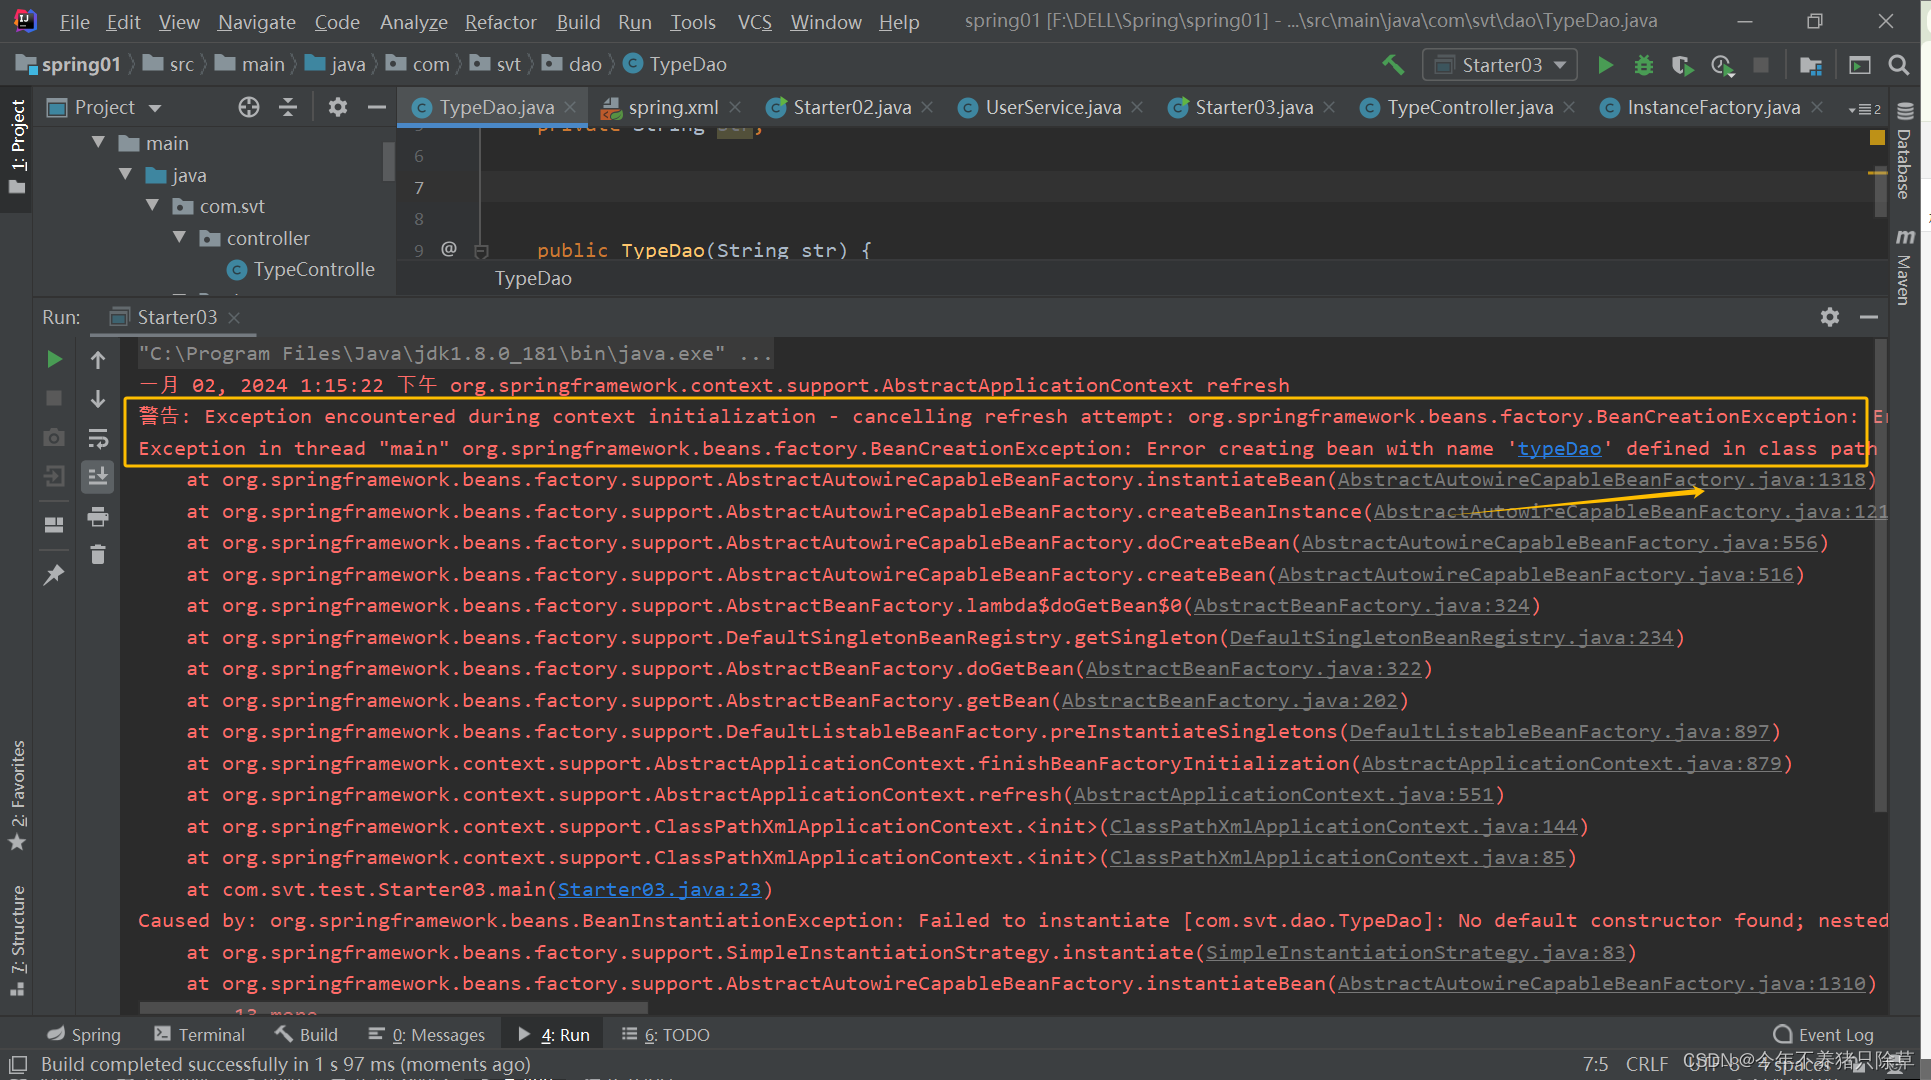Viewport: 1931px width, 1080px height.
Task: Open the Database tool window
Action: coord(1904,150)
